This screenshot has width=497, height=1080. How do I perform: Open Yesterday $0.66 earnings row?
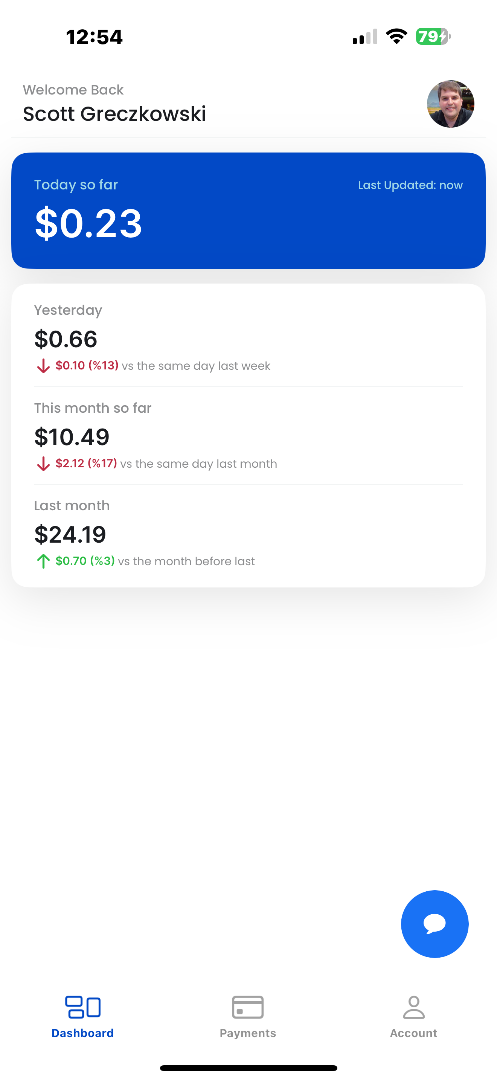[x=248, y=338]
